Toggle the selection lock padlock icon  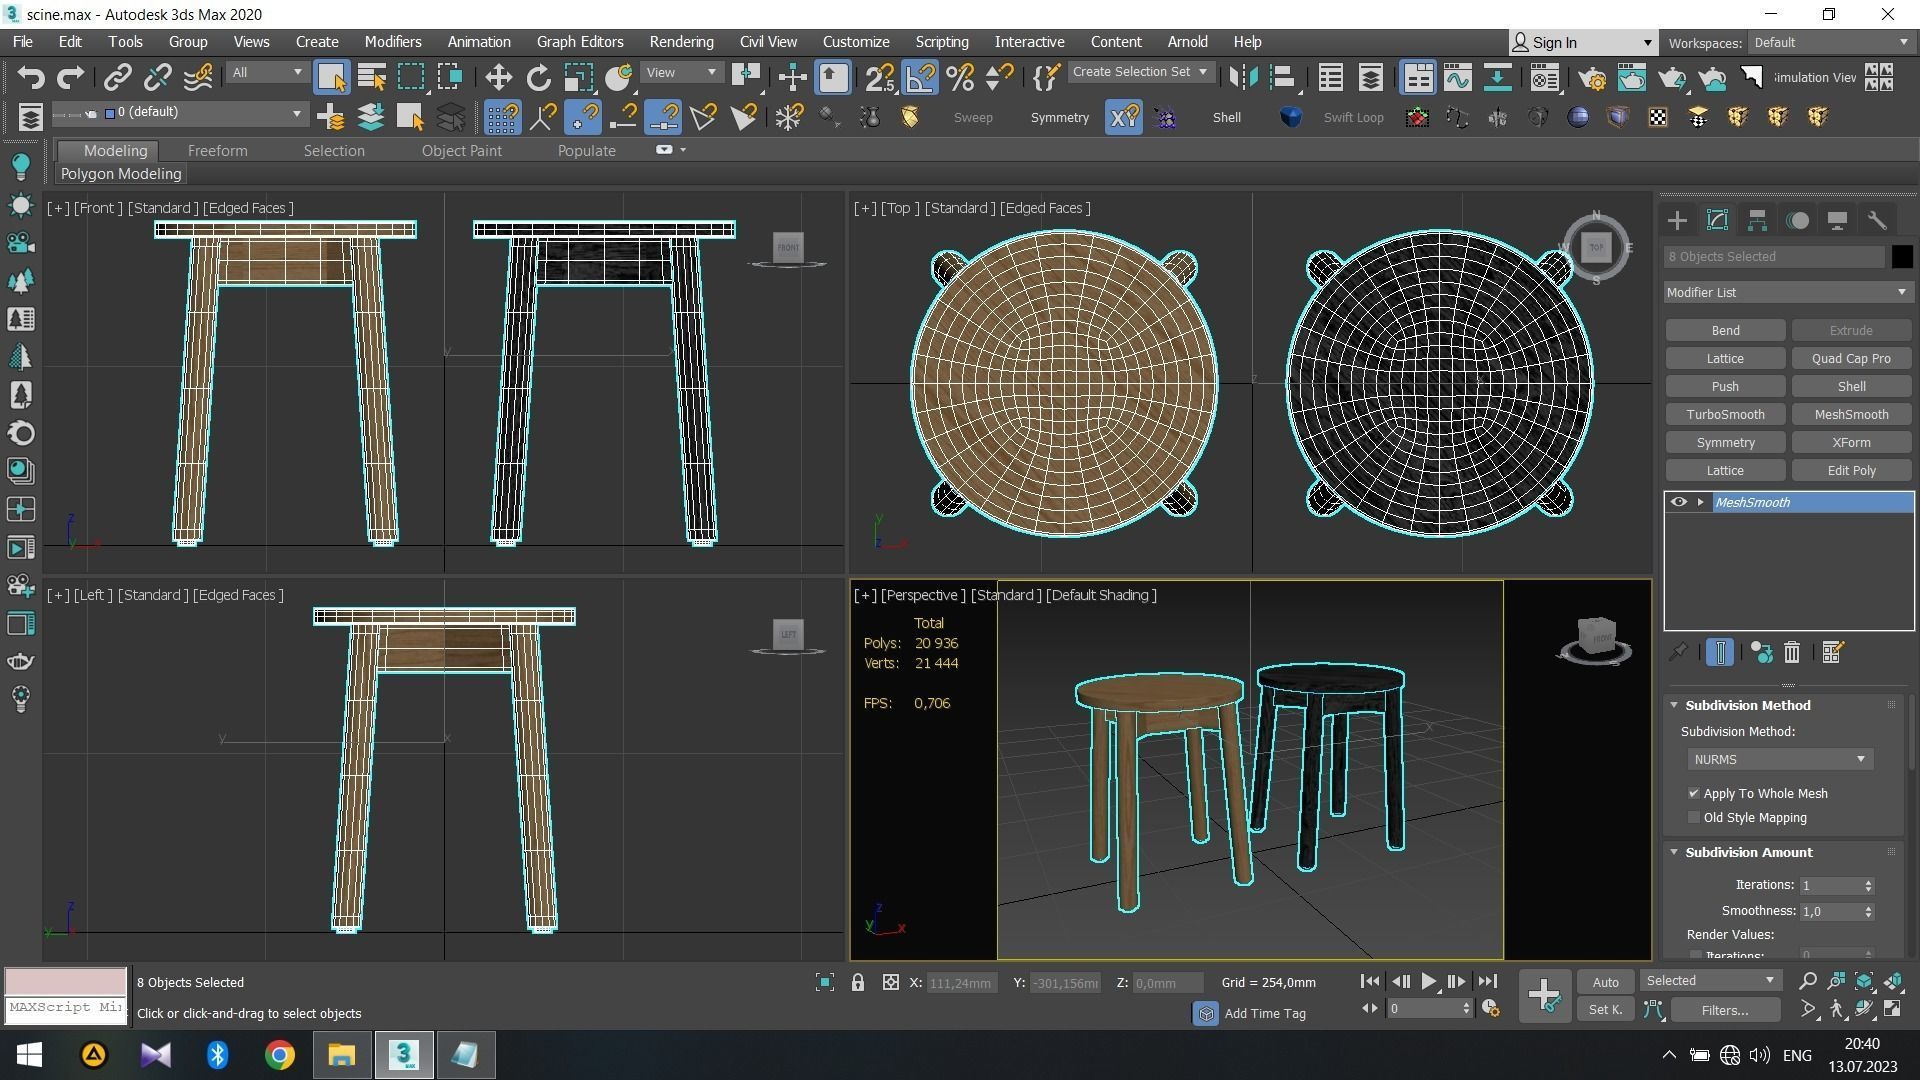858,983
